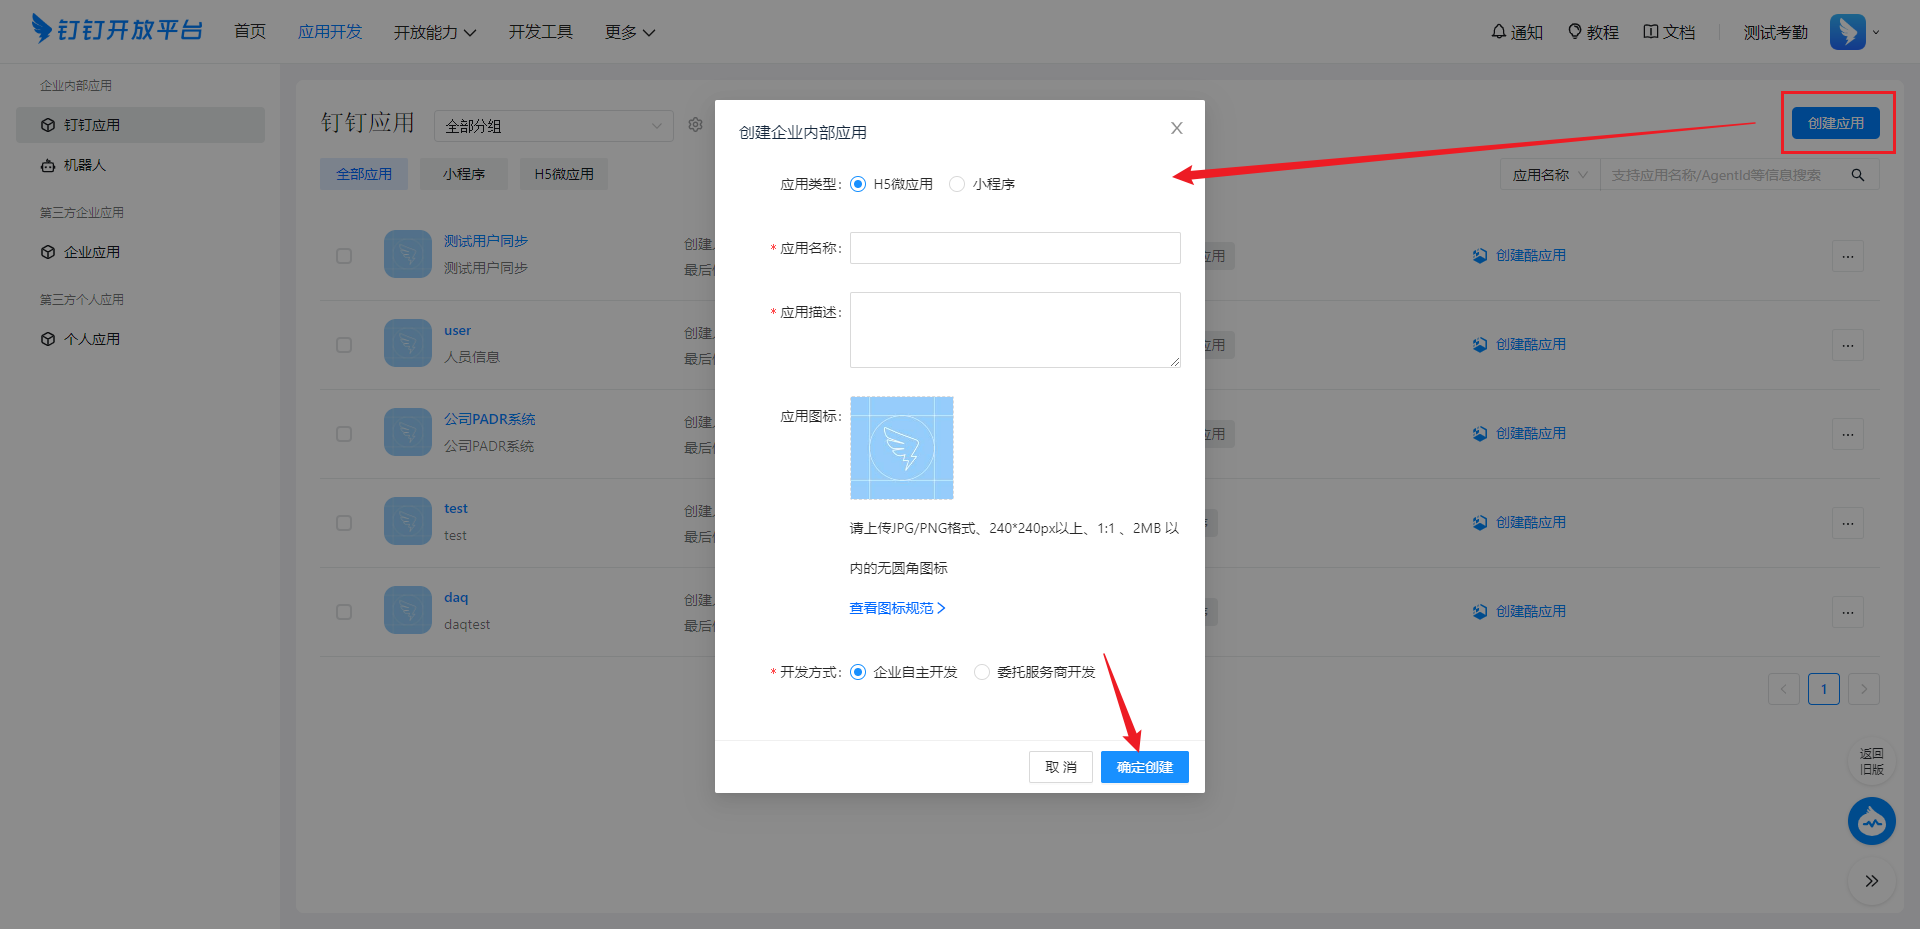Image resolution: width=1920 pixels, height=929 pixels.
Task: Click the daq app icon
Action: click(408, 610)
